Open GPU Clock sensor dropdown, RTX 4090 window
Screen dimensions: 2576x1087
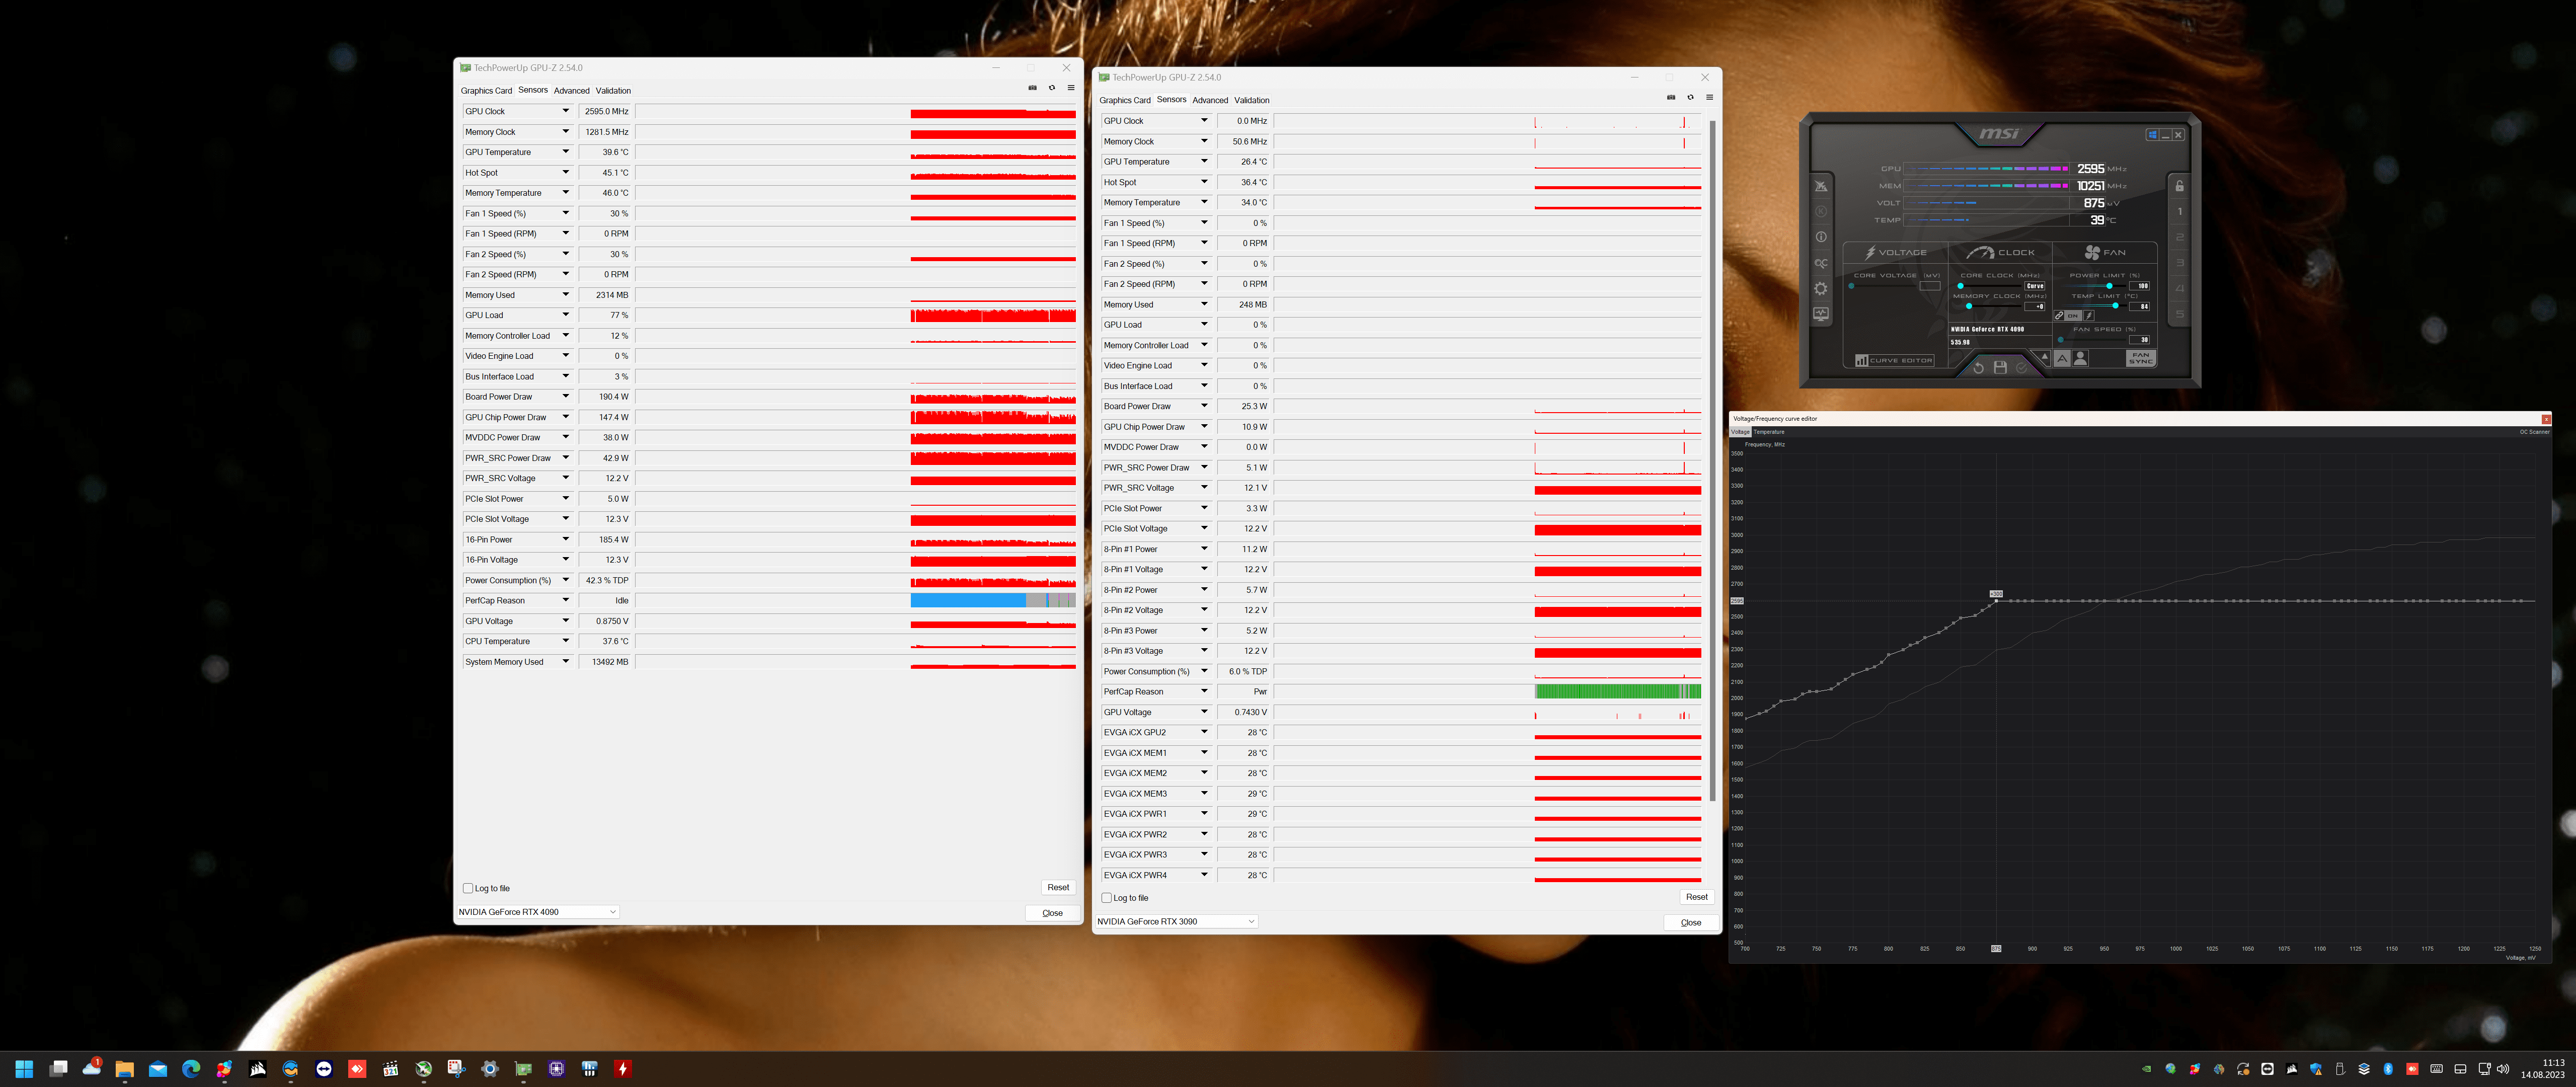coord(566,111)
